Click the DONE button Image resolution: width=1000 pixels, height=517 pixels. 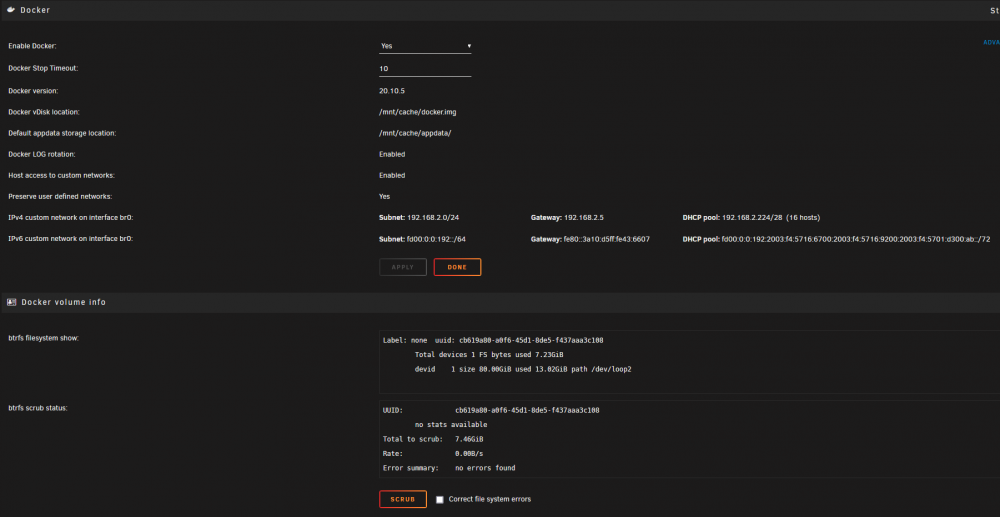[457, 267]
